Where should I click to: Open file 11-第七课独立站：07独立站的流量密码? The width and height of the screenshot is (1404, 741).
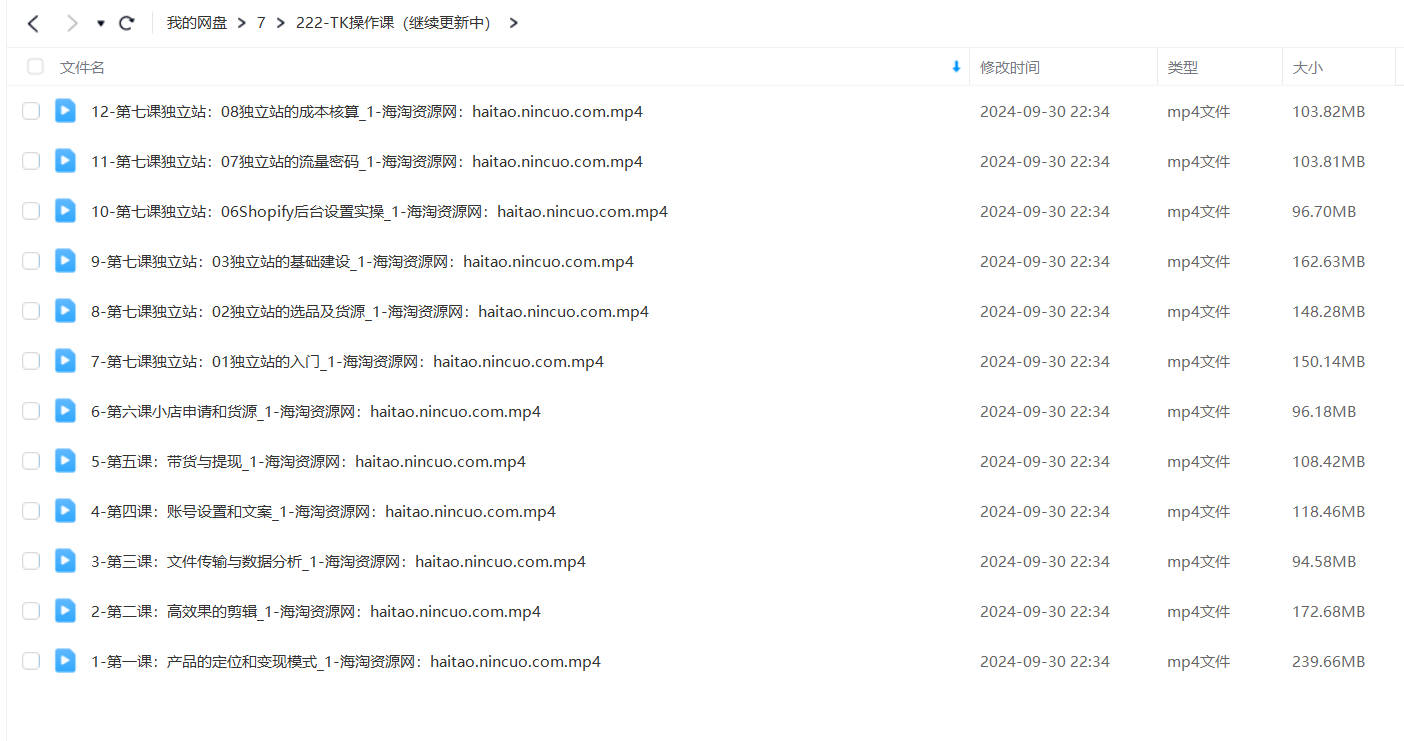pos(367,161)
